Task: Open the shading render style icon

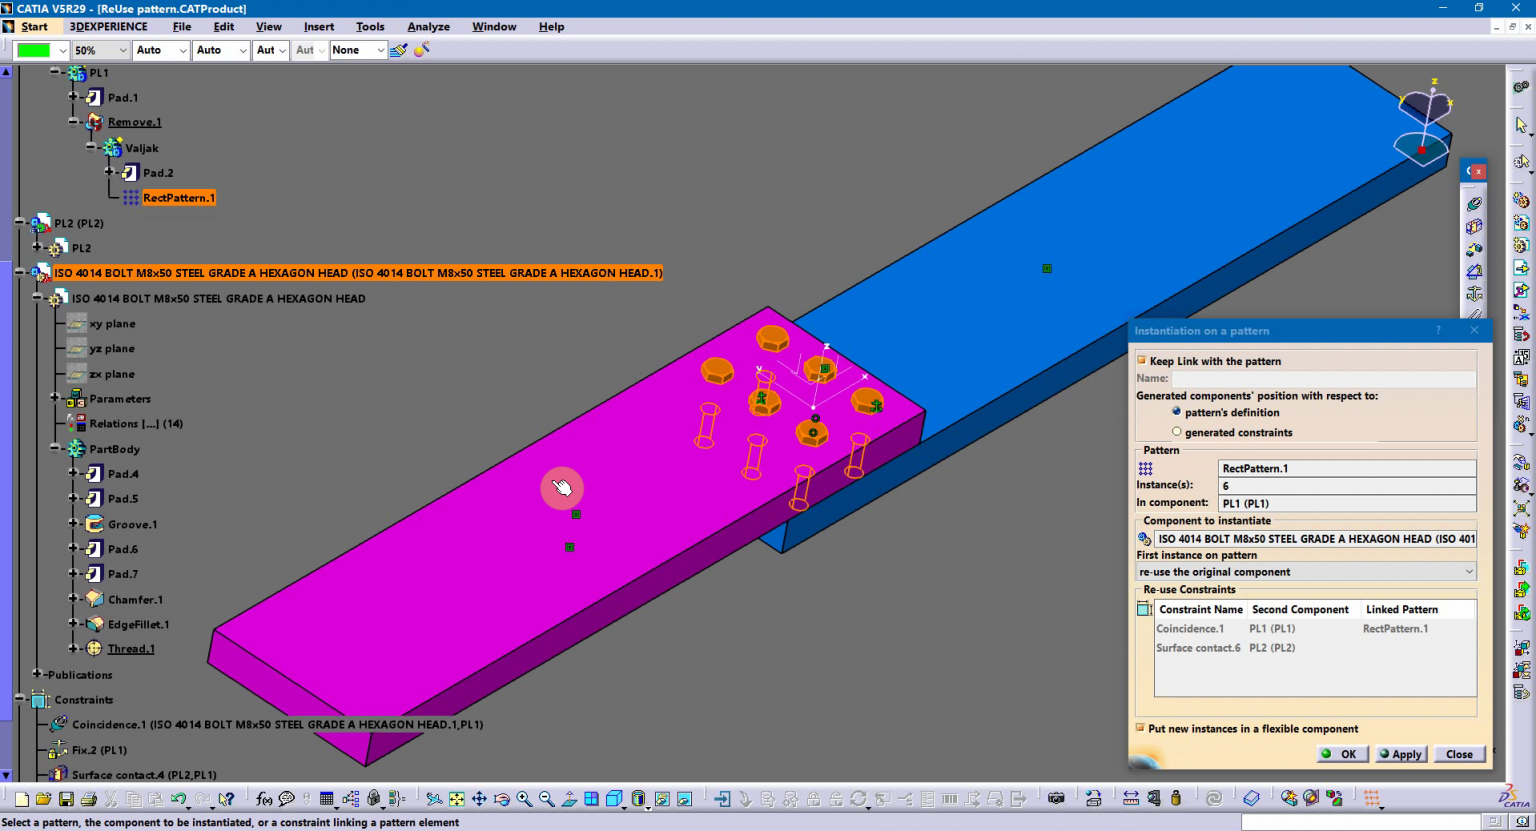Action: (x=640, y=798)
